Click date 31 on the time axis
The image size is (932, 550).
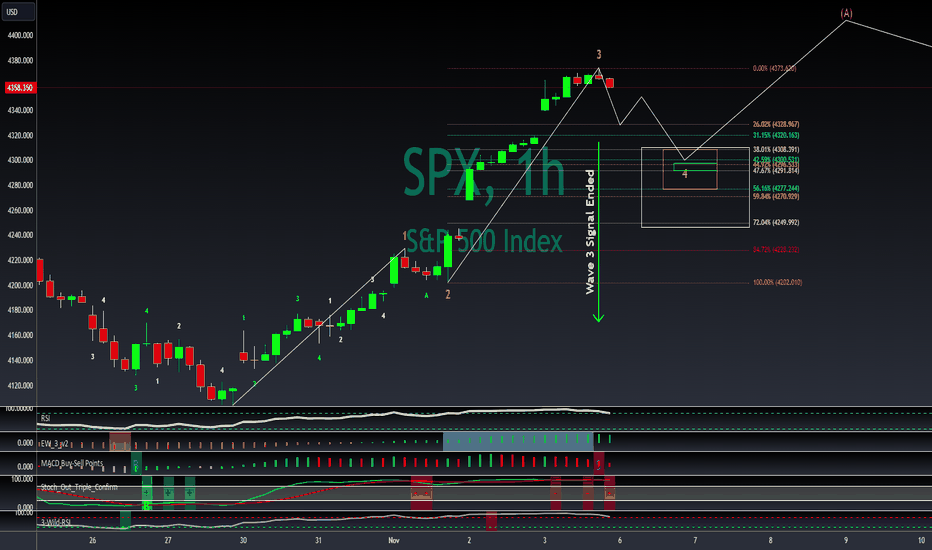coord(319,540)
